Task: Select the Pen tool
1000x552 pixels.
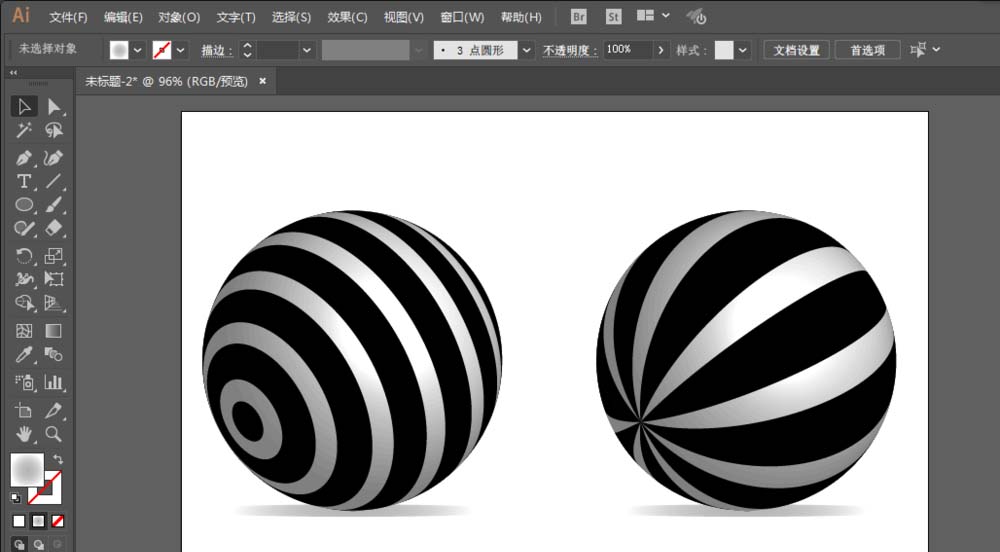Action: pyautogui.click(x=24, y=158)
